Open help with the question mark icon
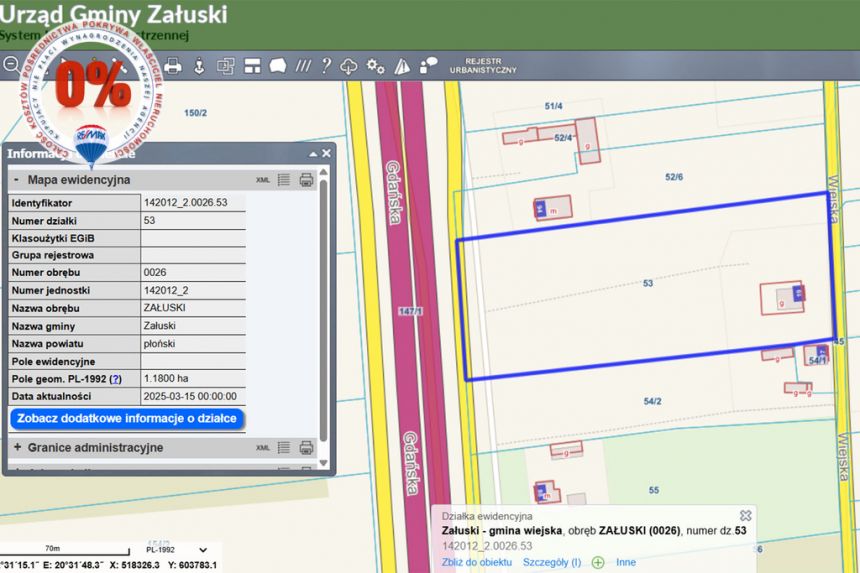 (326, 66)
